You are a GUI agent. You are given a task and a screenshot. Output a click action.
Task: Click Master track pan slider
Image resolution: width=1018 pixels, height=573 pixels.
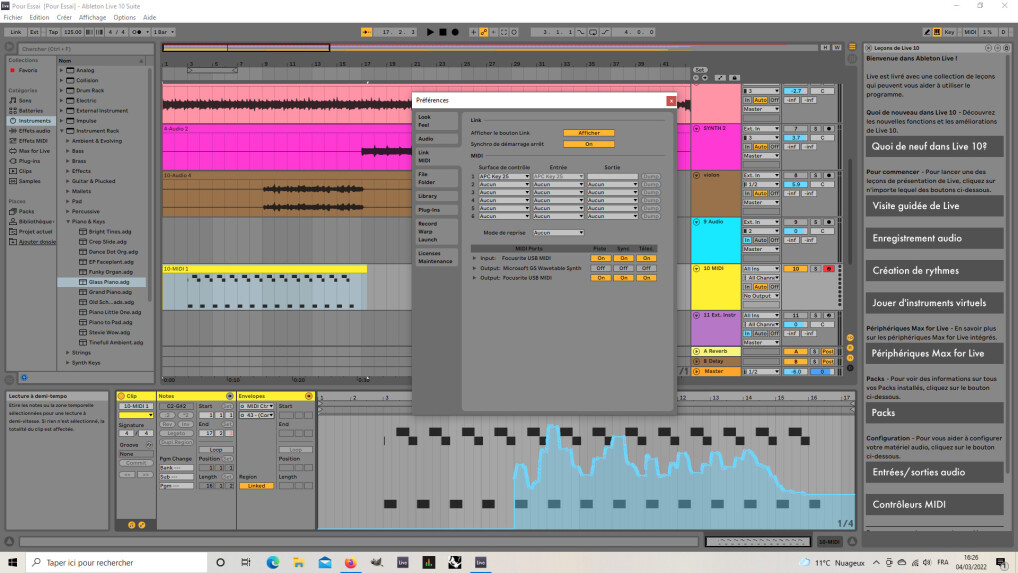(x=822, y=372)
